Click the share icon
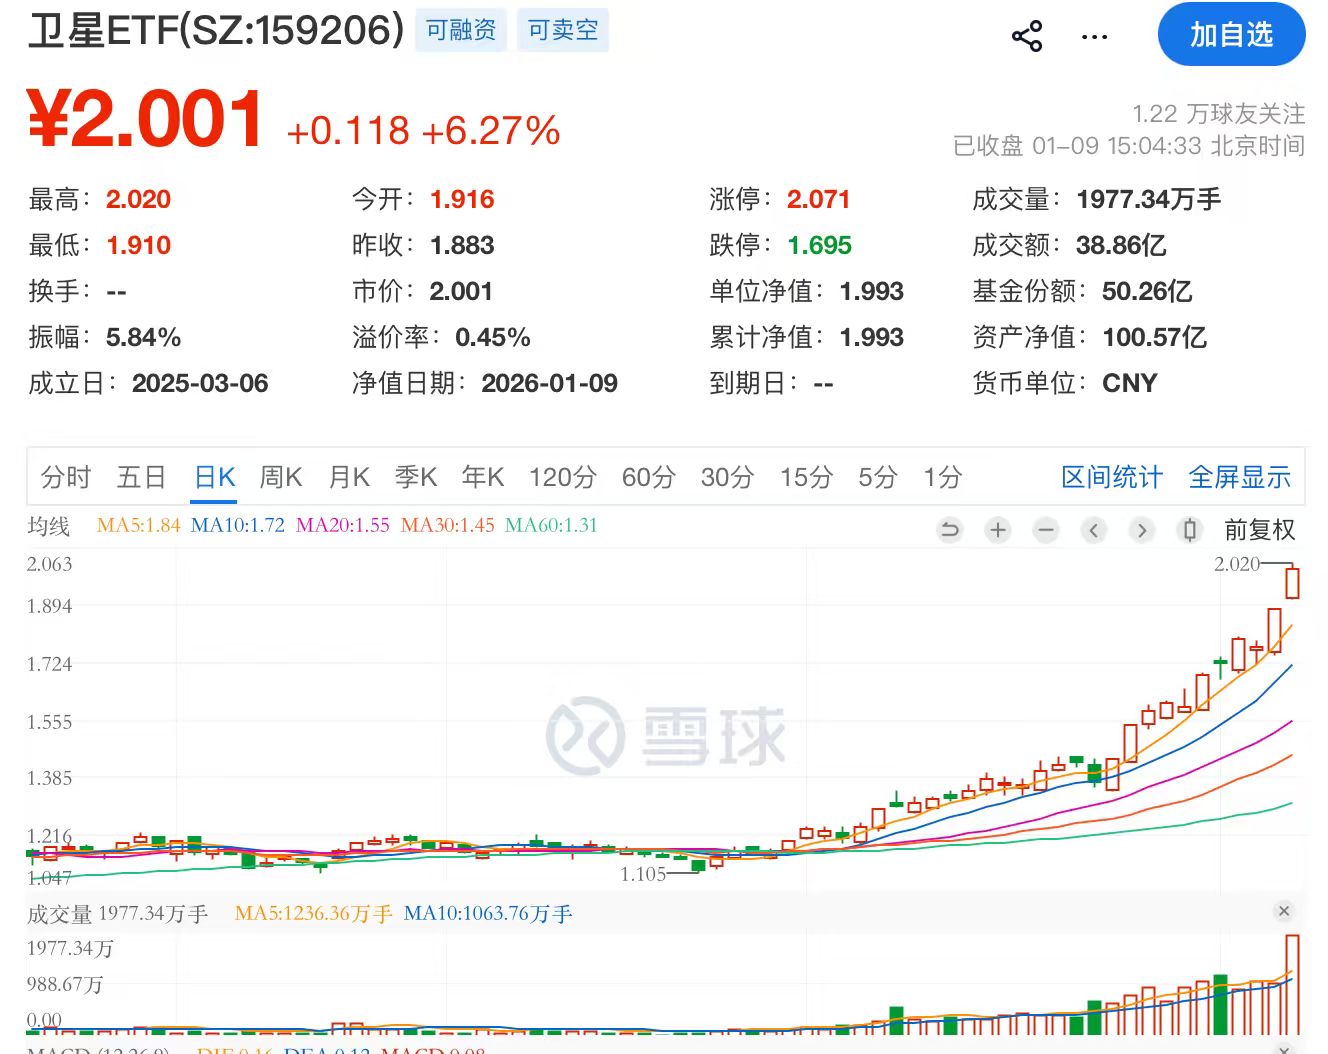This screenshot has width=1328, height=1054. [x=1027, y=36]
